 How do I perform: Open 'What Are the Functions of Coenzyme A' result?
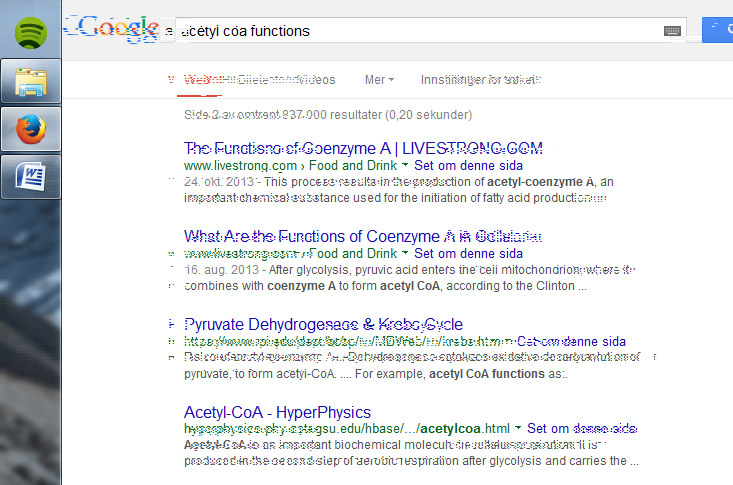point(363,237)
